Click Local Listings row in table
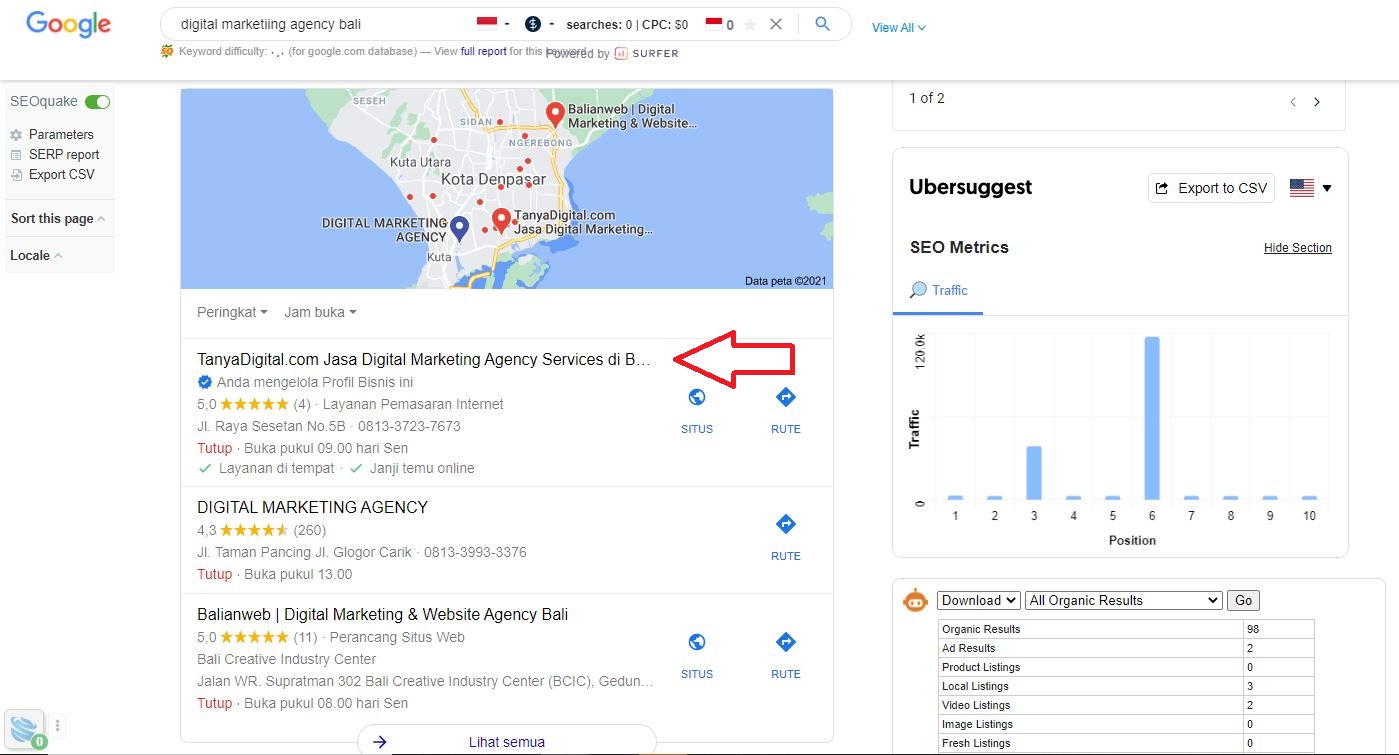Screen dimensions: 1399x755 [1126, 686]
